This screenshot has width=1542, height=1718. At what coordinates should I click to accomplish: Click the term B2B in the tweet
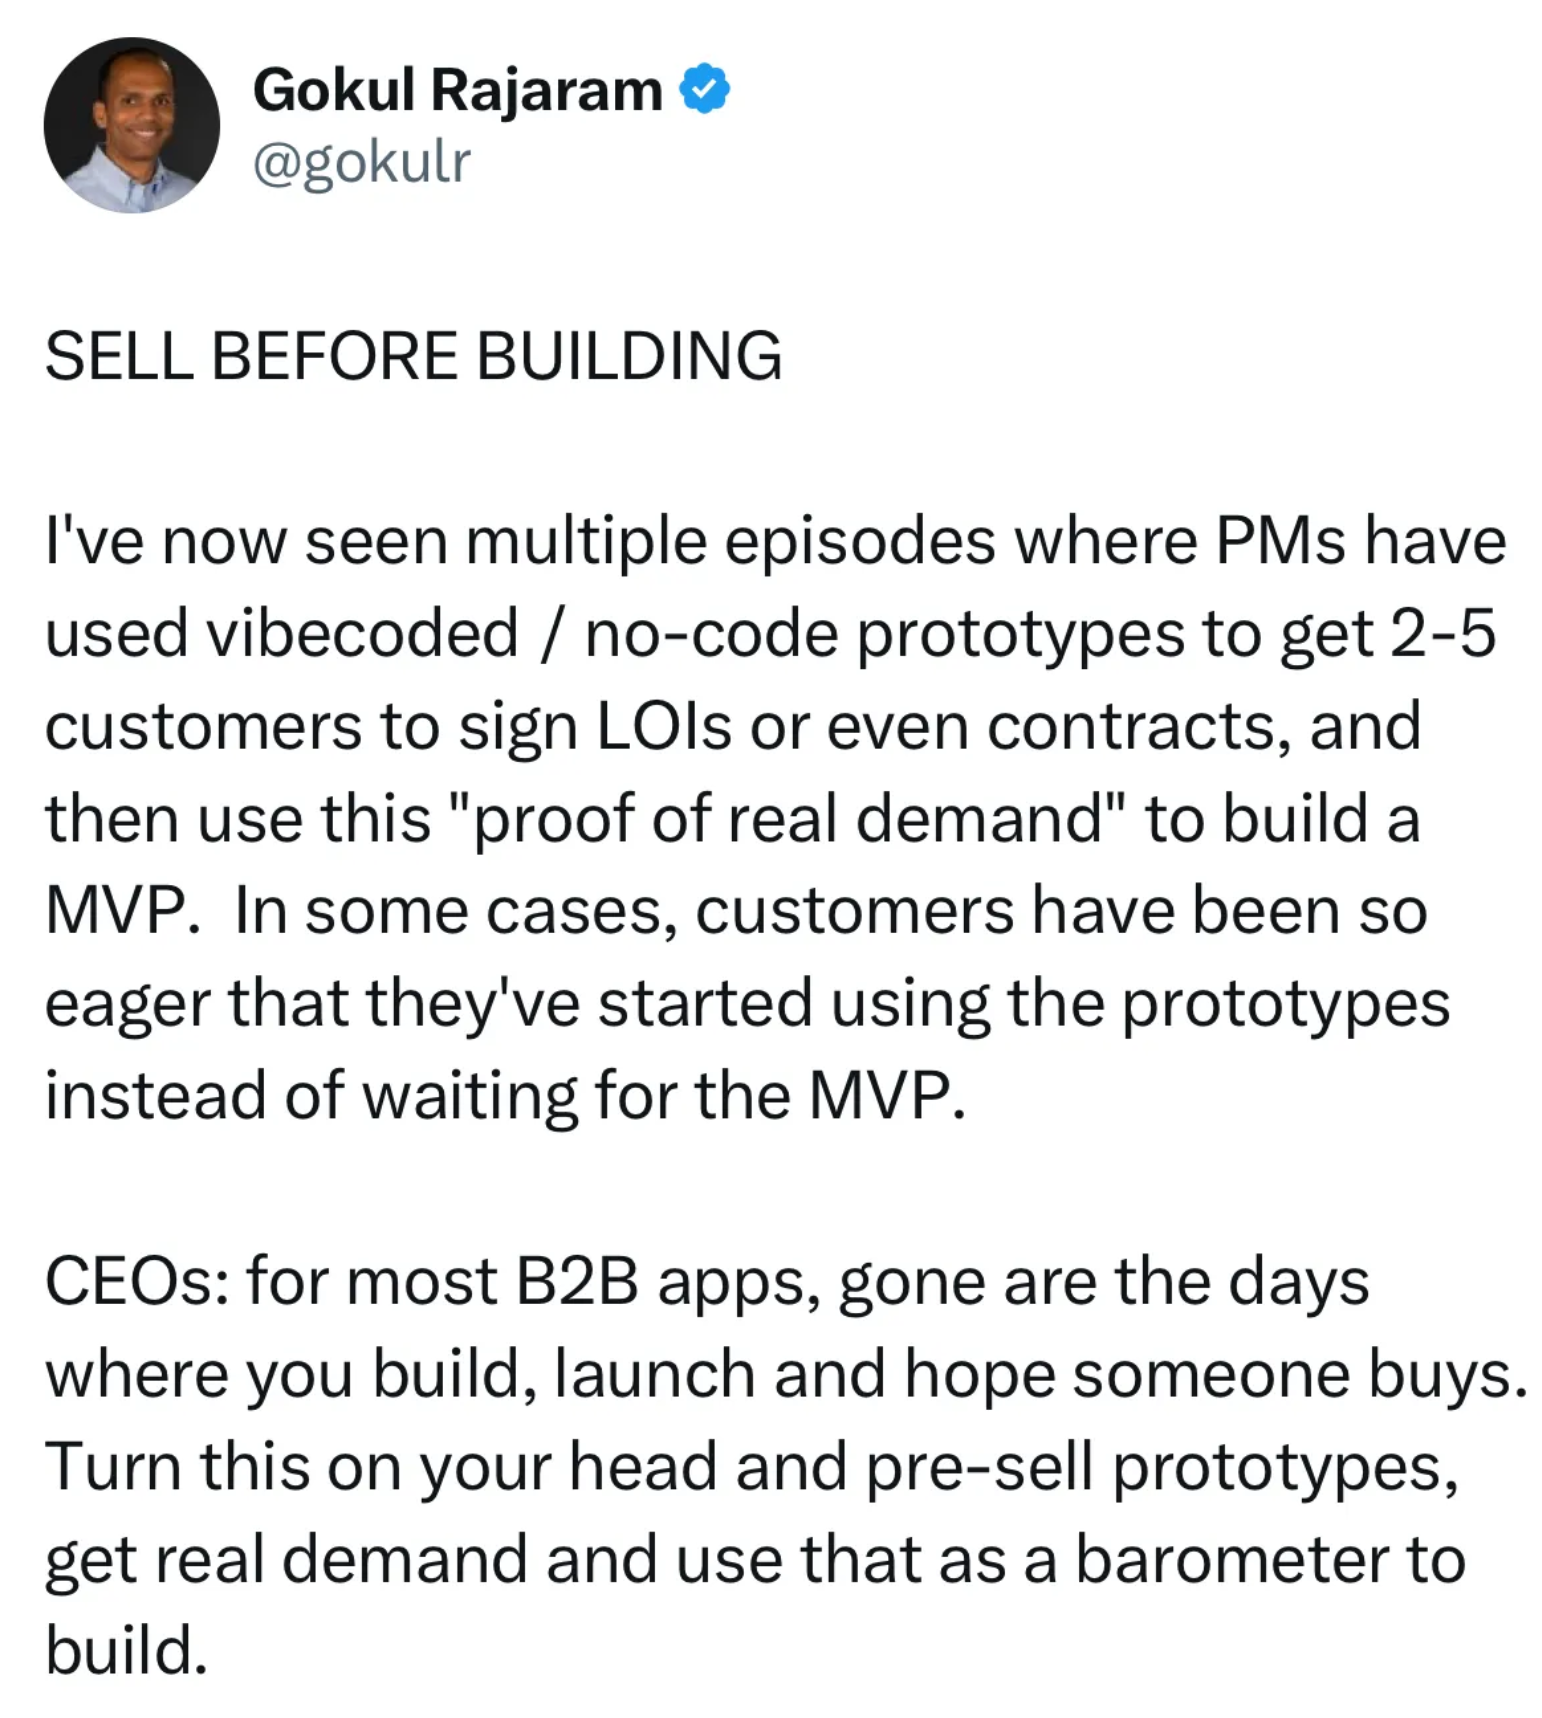[576, 1281]
